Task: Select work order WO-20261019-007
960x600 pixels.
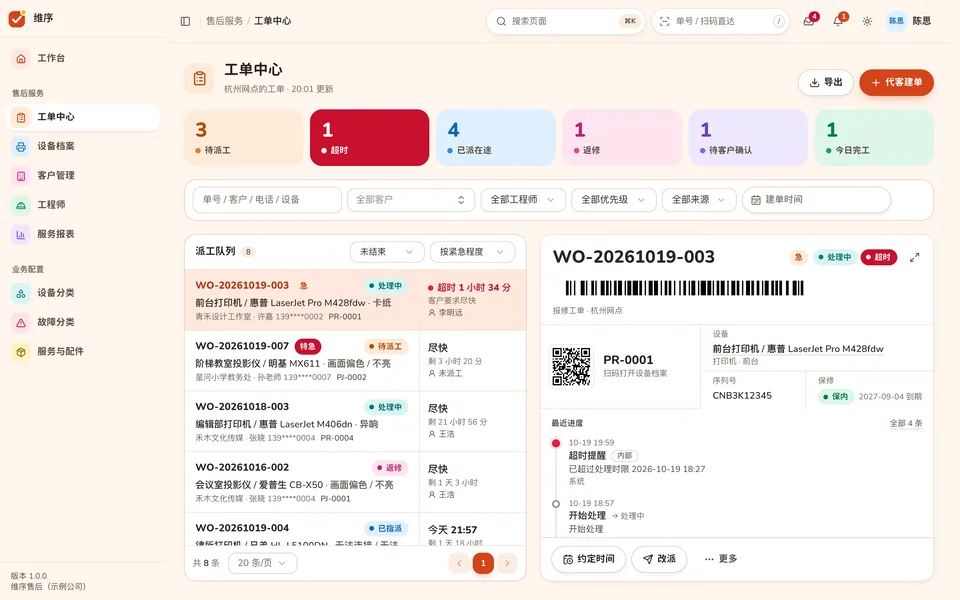Action: pos(356,361)
